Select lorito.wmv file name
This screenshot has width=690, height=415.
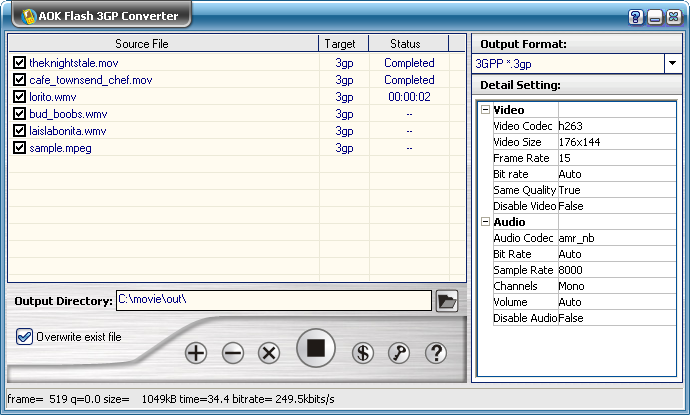[53, 97]
